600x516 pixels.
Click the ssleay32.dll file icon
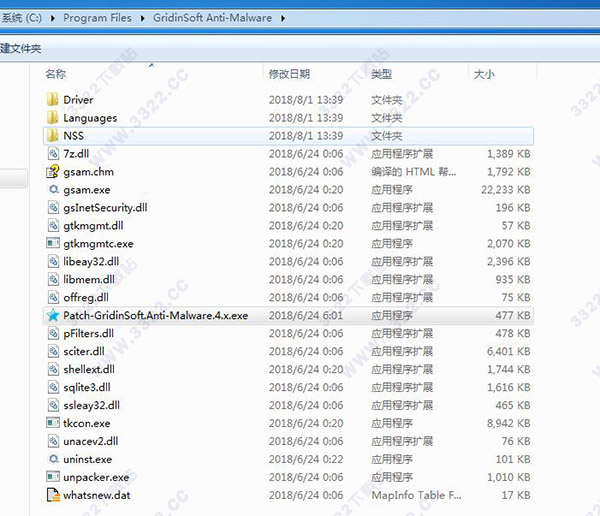(x=53, y=405)
